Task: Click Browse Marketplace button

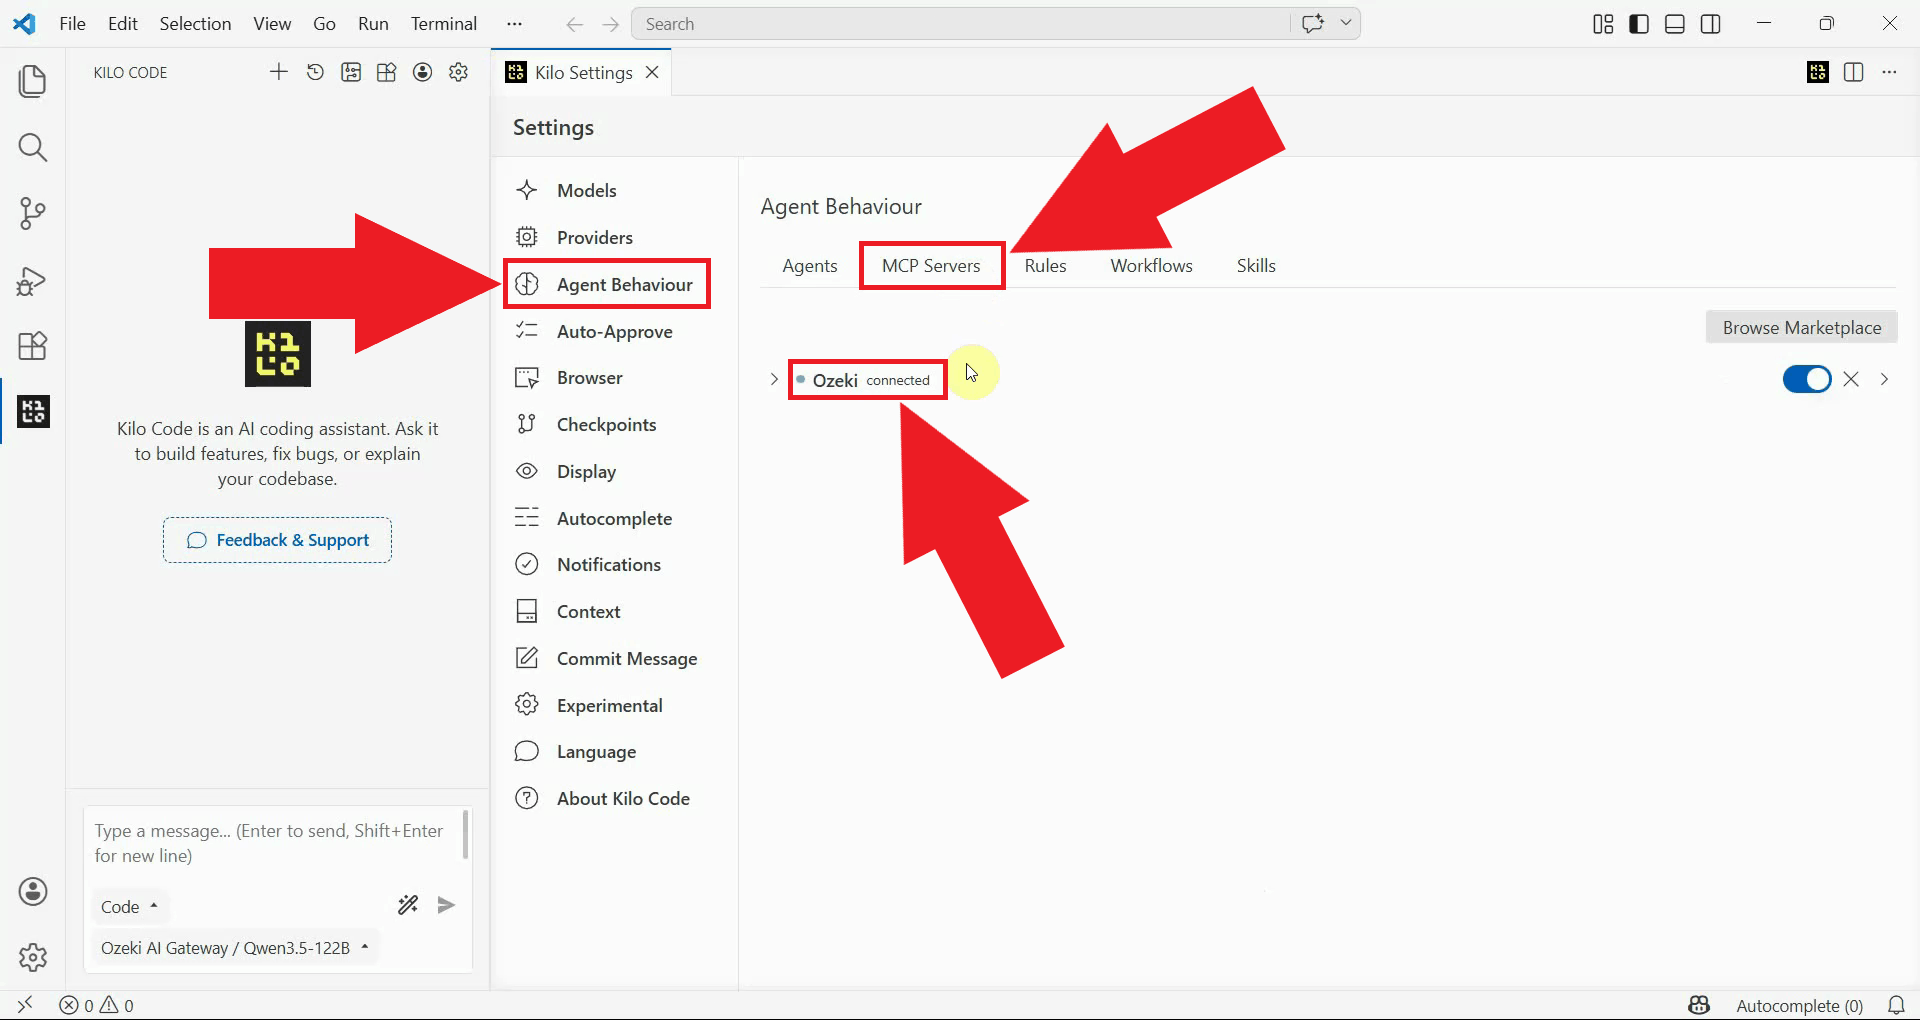Action: click(1801, 327)
